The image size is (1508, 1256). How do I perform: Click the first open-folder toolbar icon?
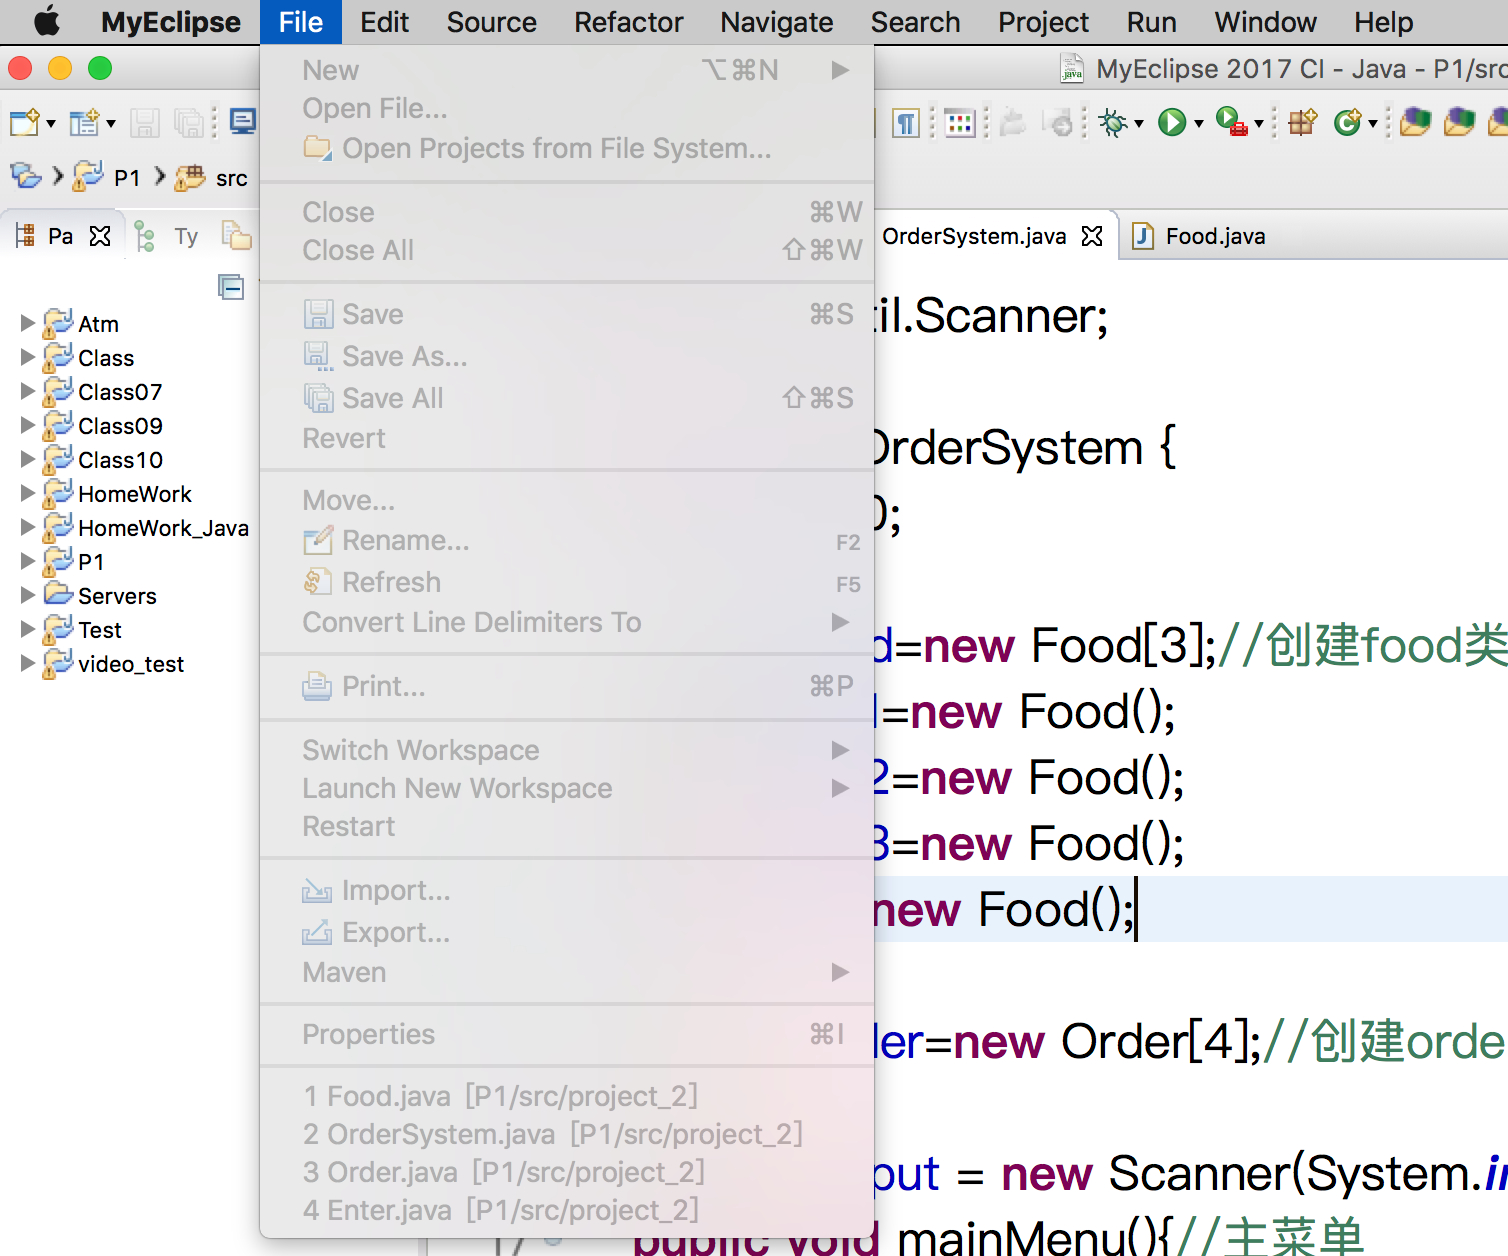point(1415,122)
